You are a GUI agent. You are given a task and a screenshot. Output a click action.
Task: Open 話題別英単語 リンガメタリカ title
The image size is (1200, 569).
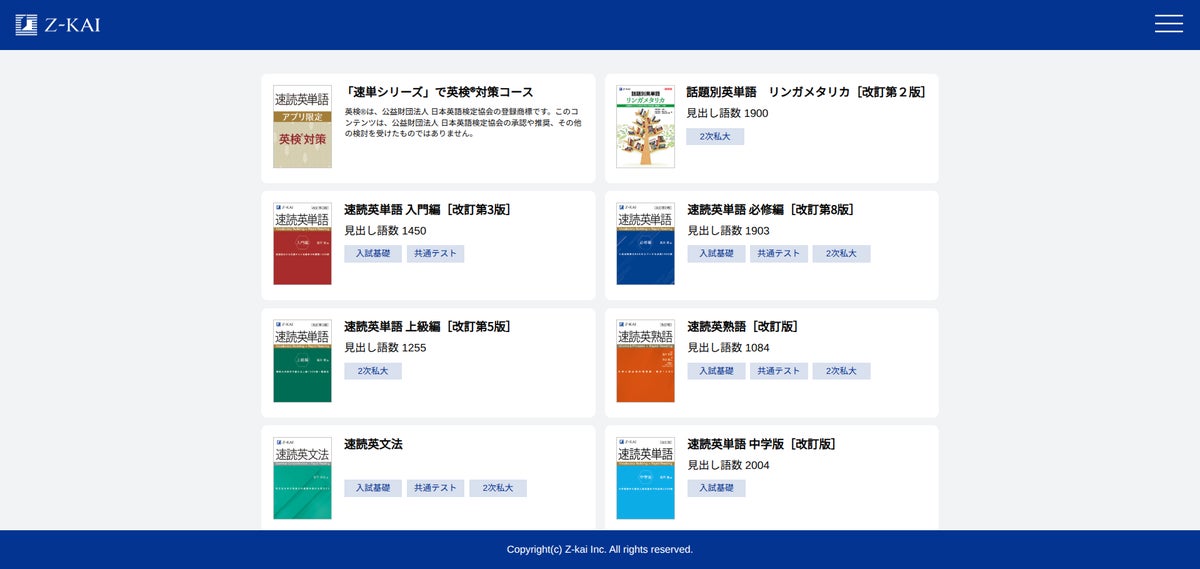click(806, 92)
